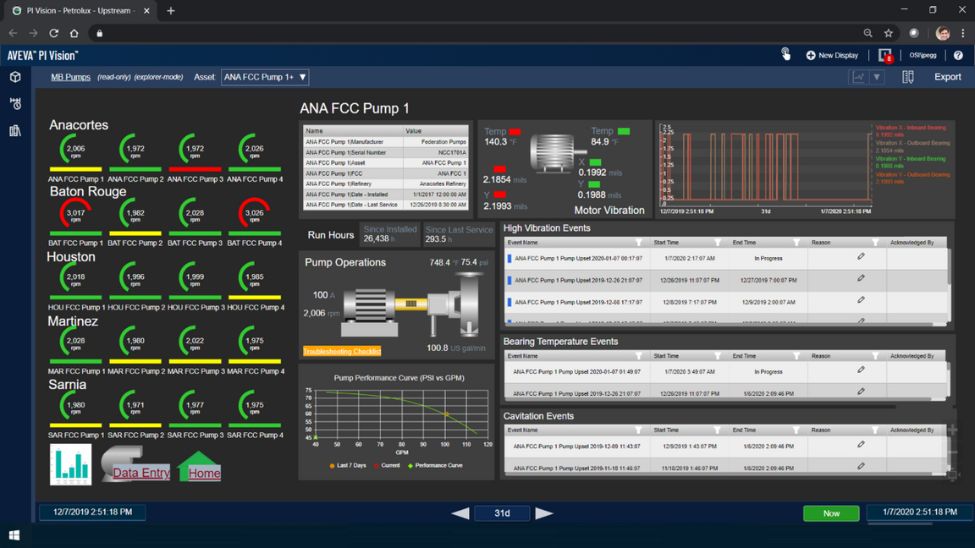Viewport: 975px width, 548px height.
Task: Select the ANA FCC Pump 1 gauge
Action: click(x=75, y=149)
